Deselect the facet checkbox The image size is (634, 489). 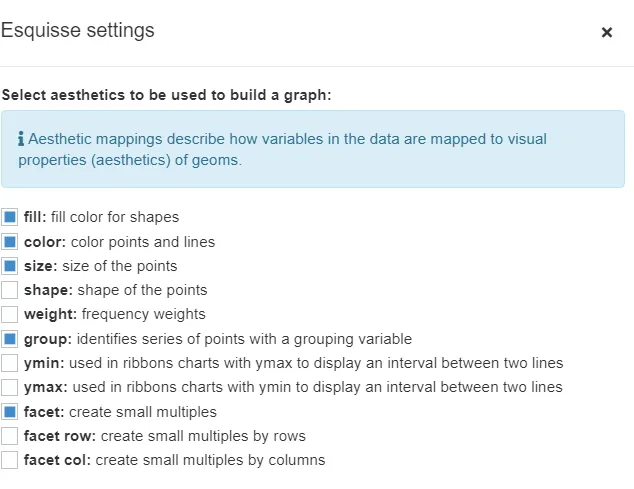pos(10,412)
